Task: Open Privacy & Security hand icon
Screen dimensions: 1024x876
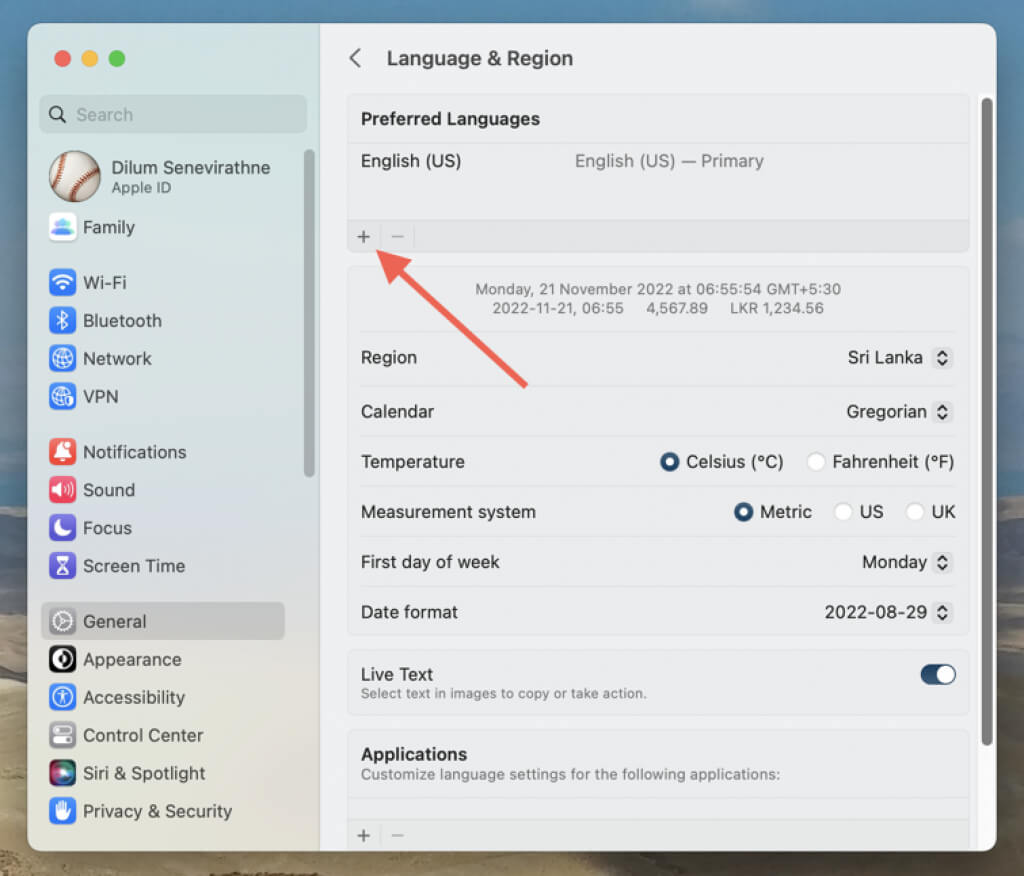Action: (63, 811)
